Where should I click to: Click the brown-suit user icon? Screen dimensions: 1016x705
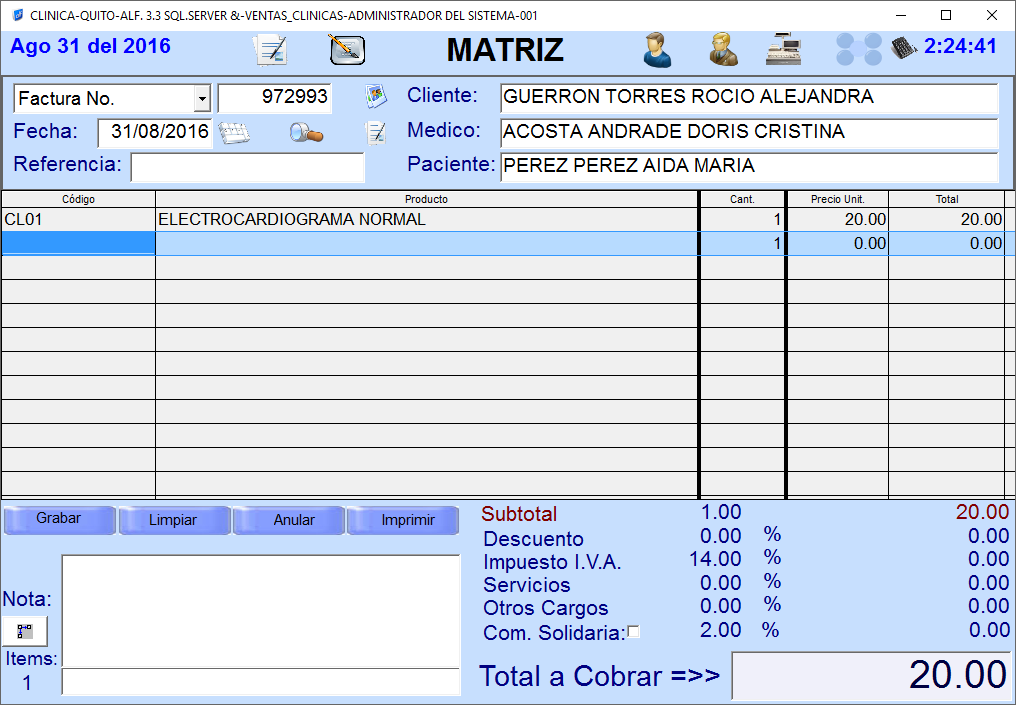pos(723,50)
